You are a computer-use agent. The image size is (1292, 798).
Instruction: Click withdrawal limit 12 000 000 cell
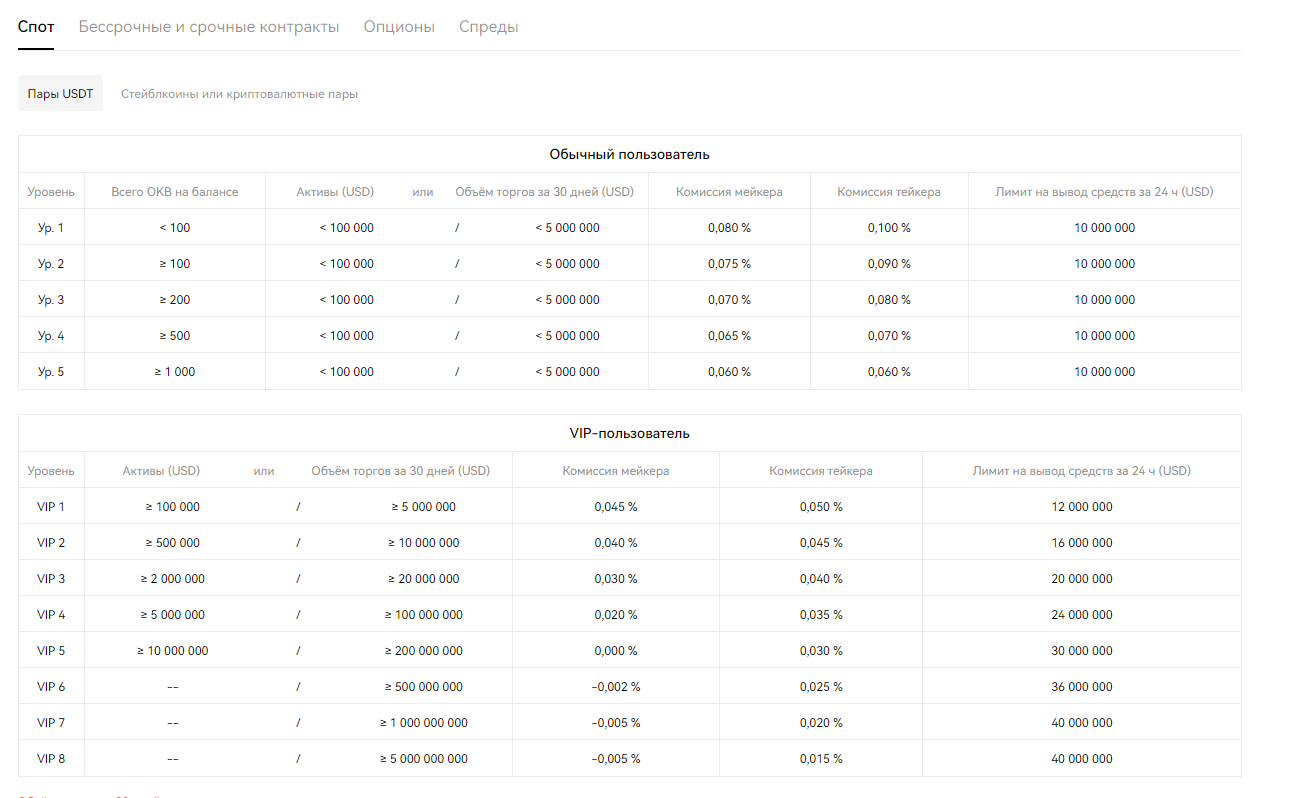click(1082, 507)
